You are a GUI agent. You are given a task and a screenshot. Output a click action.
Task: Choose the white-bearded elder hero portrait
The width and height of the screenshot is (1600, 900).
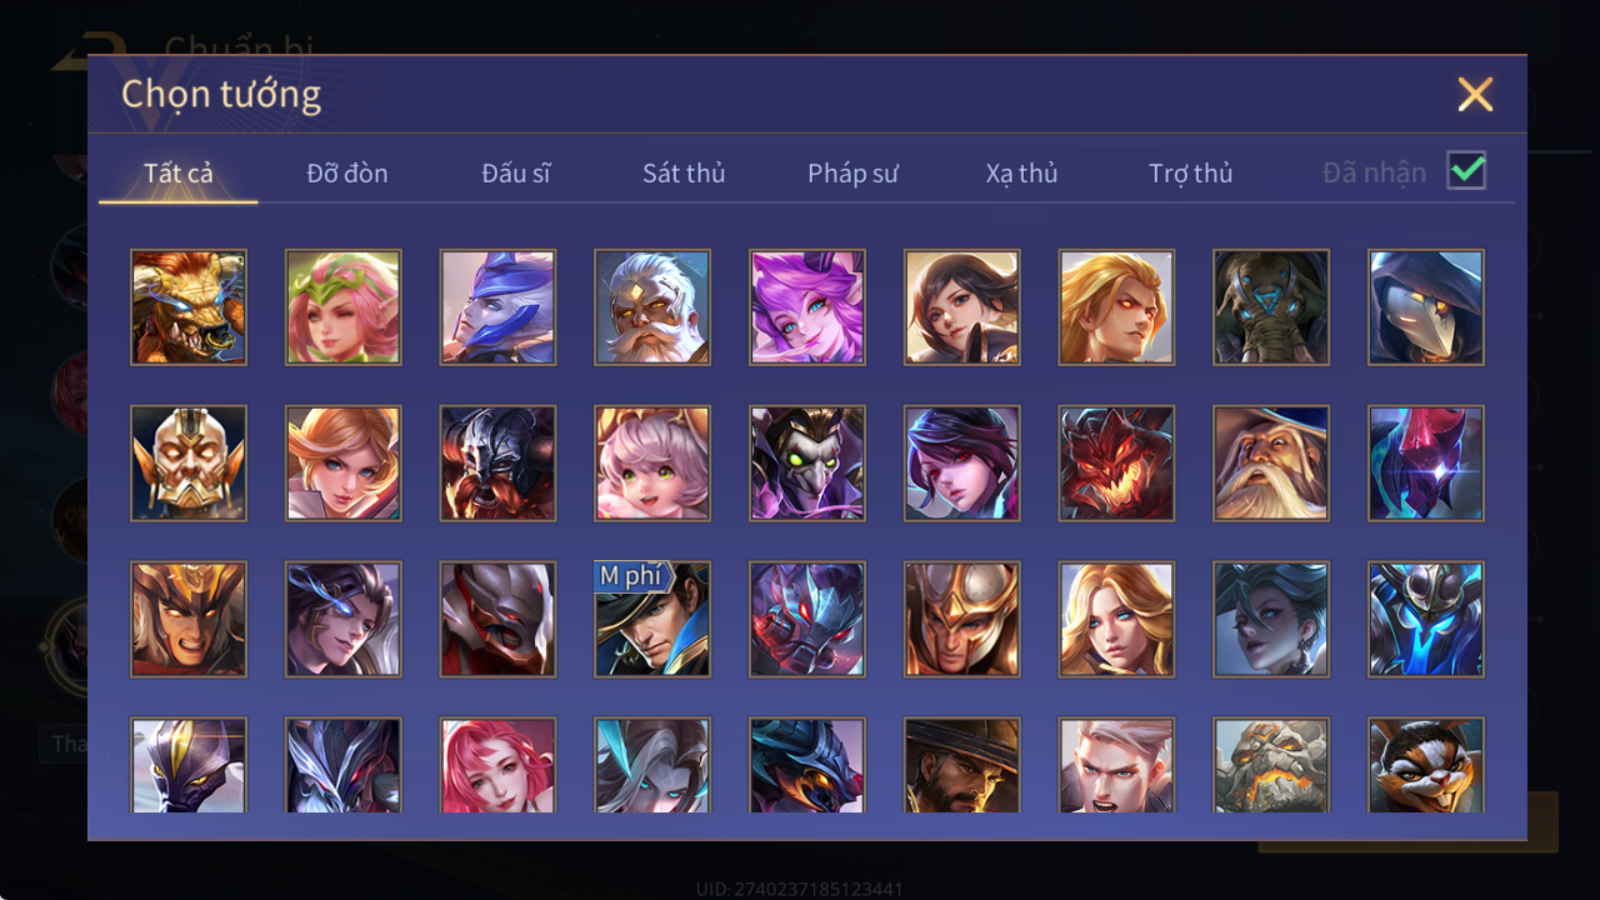[x=652, y=307]
